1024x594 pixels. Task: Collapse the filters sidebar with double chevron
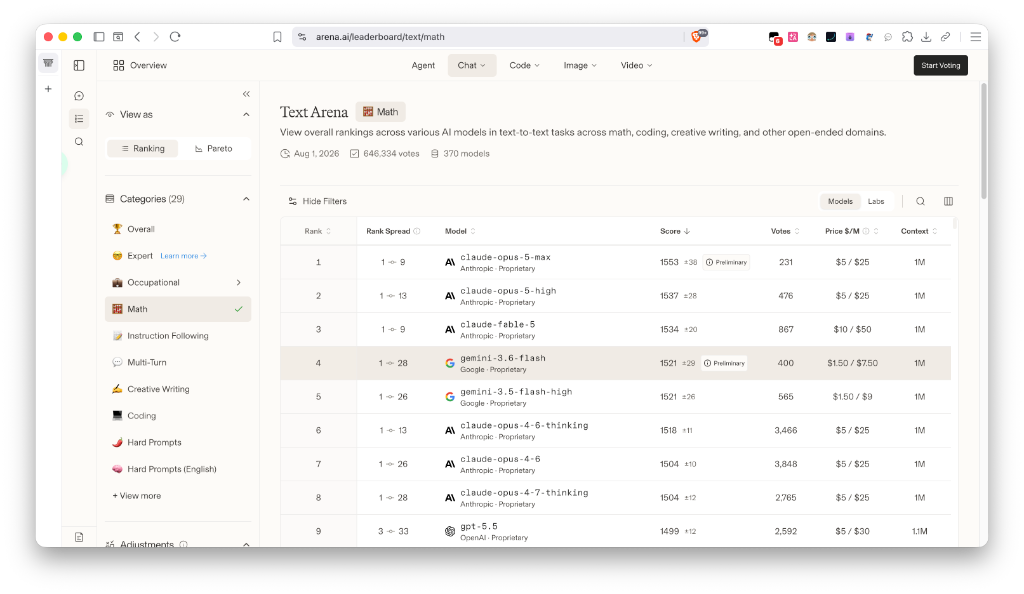[246, 94]
